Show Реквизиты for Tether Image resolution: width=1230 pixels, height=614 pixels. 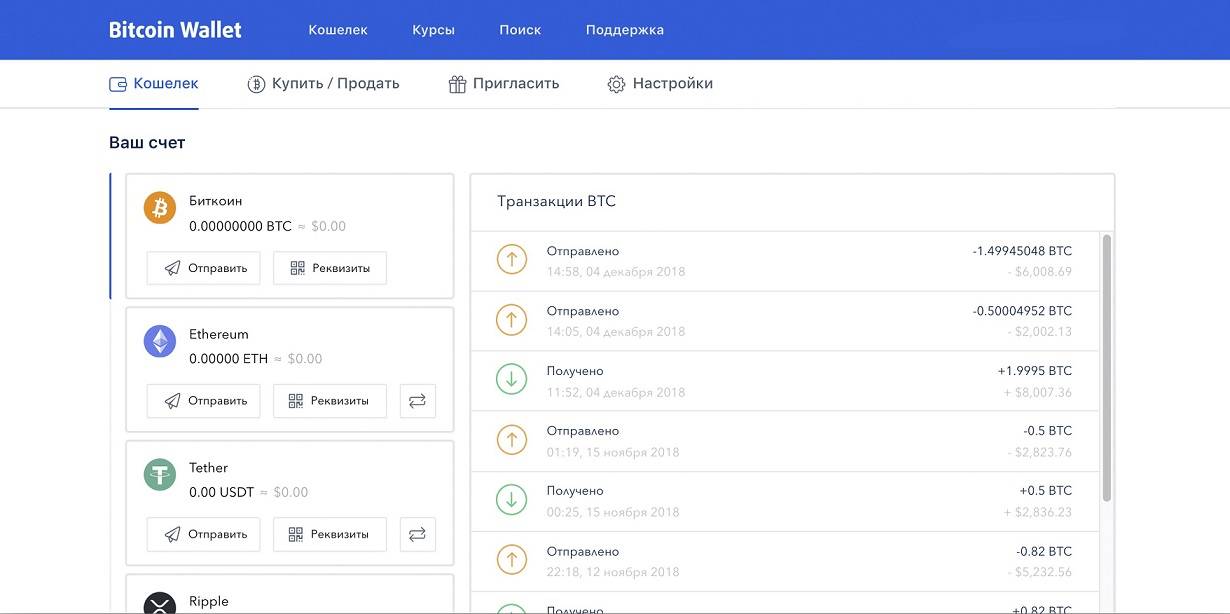click(x=329, y=534)
